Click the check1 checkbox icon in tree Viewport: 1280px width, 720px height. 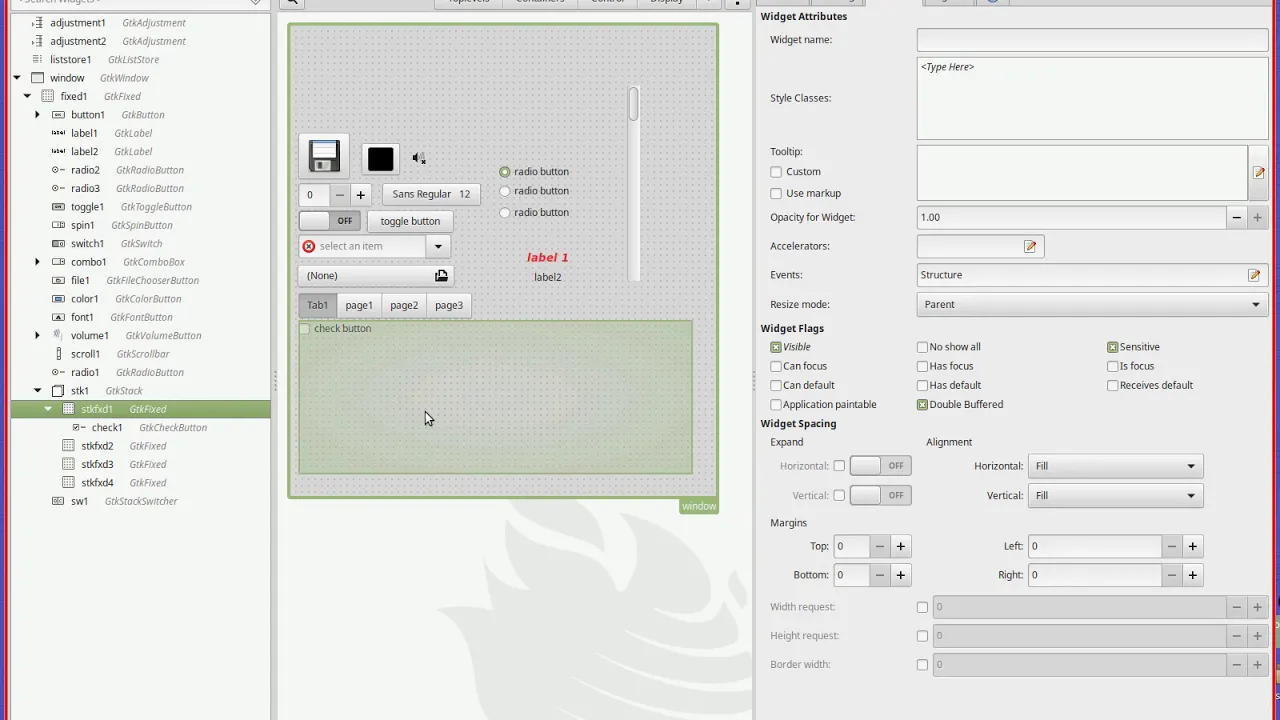click(x=79, y=427)
